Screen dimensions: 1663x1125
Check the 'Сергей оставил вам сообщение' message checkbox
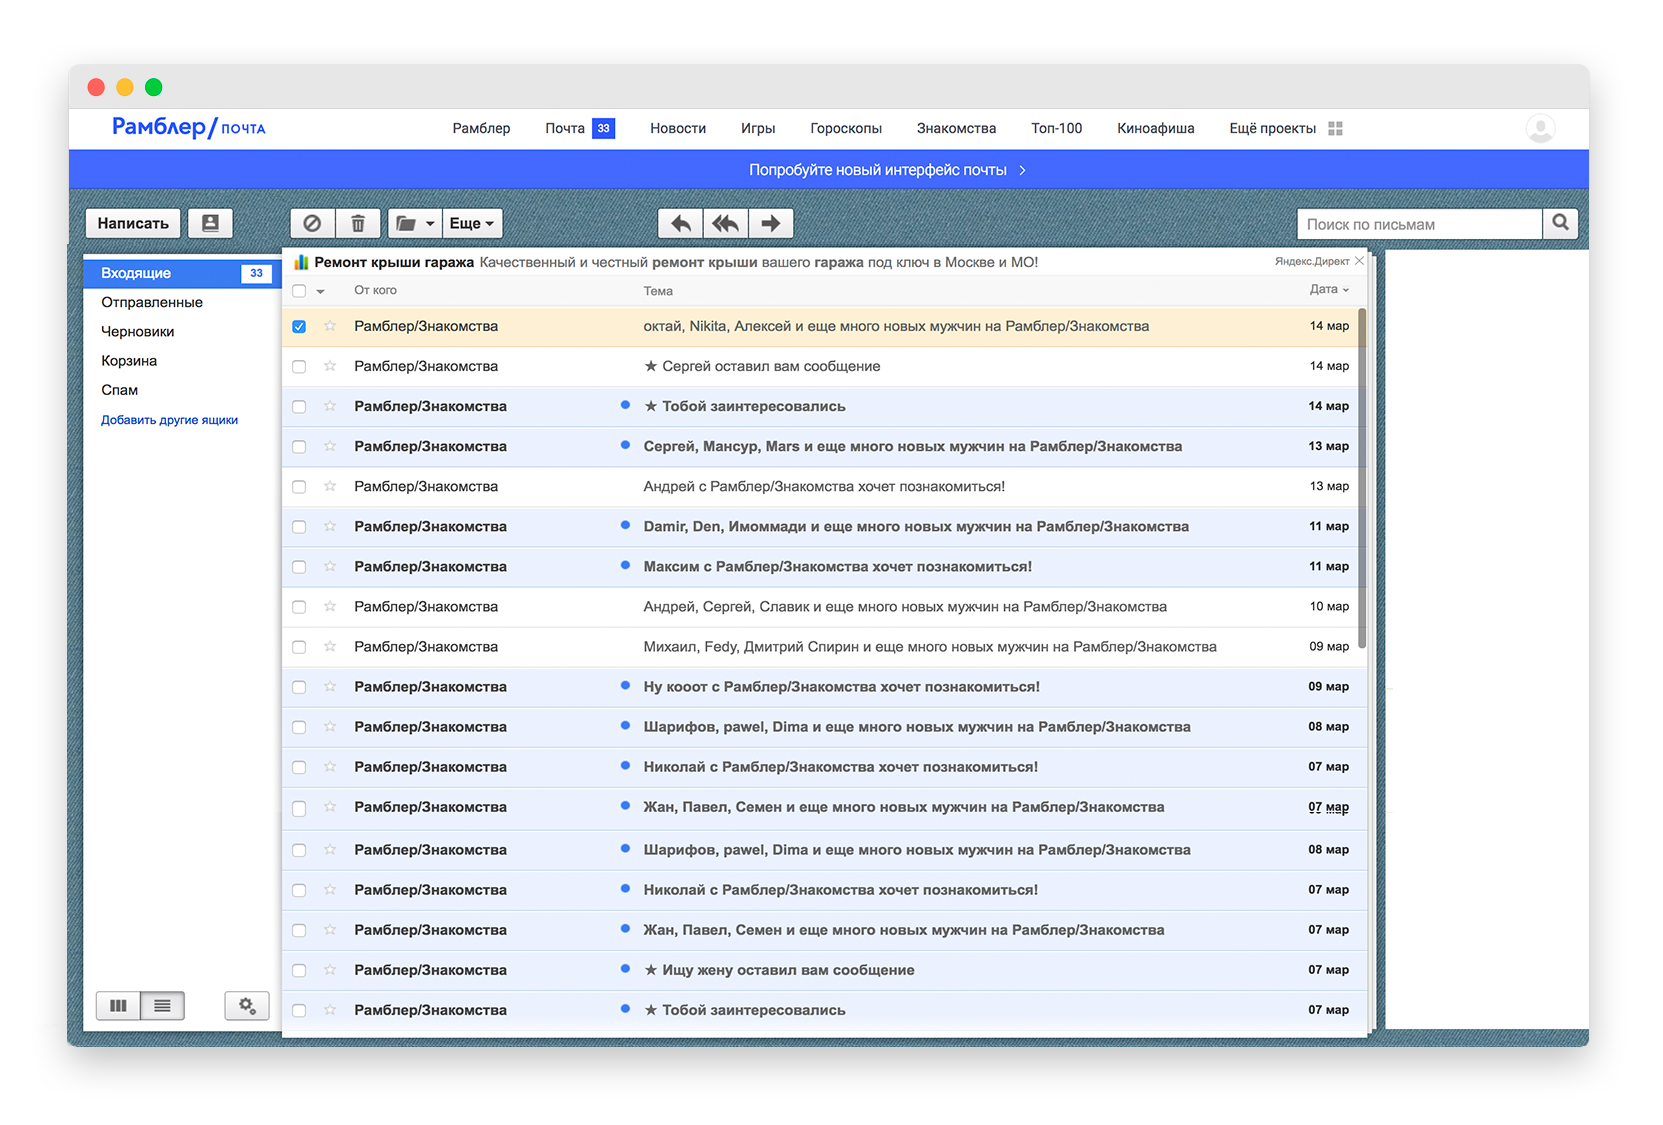click(299, 367)
